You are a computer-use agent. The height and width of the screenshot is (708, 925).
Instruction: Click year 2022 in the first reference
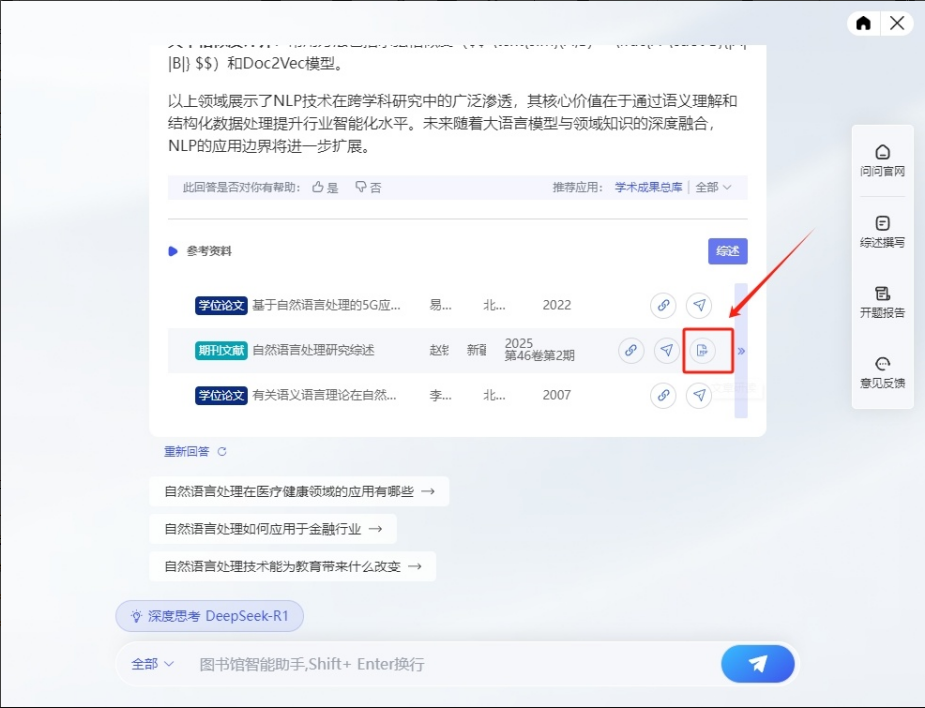tap(556, 305)
